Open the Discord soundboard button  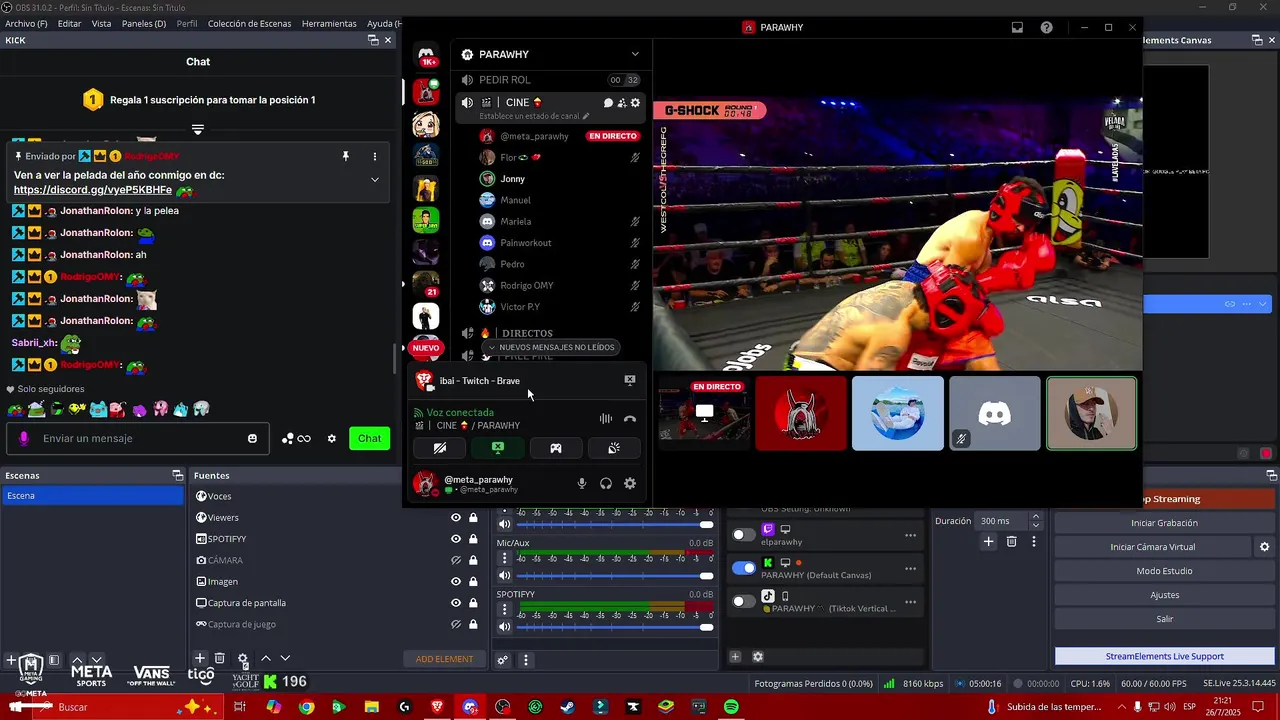point(614,448)
